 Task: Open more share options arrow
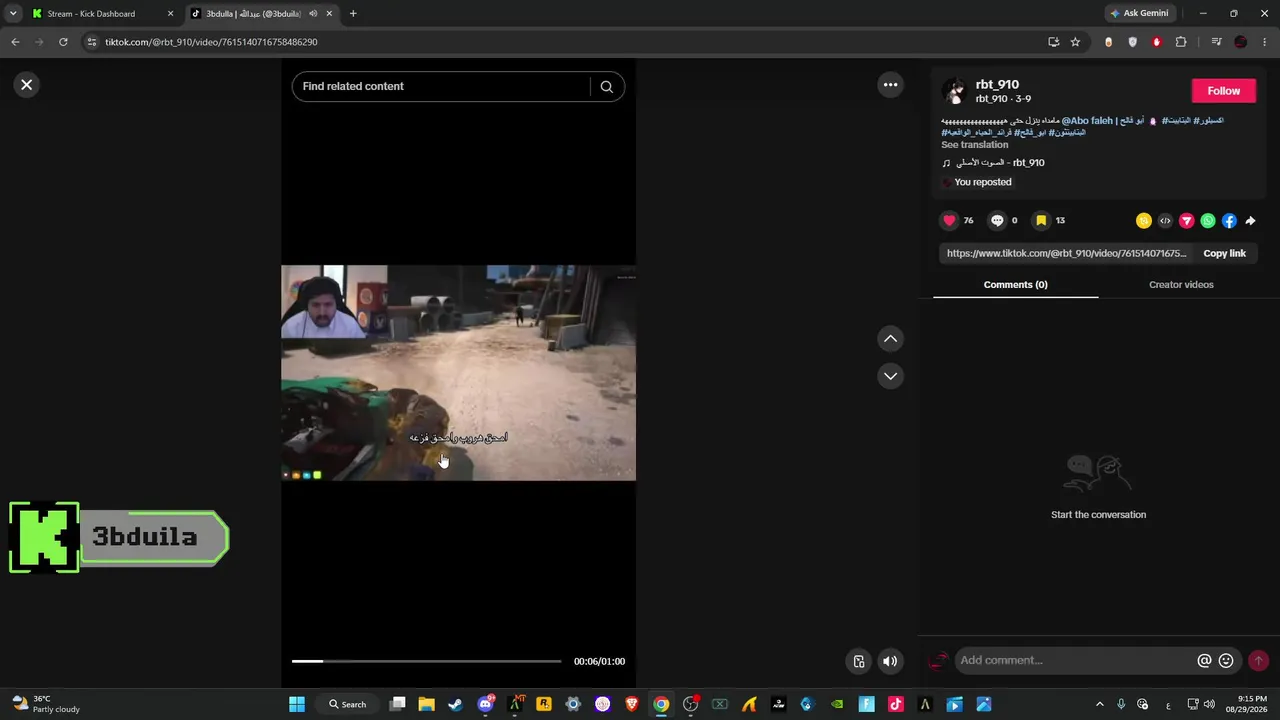pos(1250,221)
